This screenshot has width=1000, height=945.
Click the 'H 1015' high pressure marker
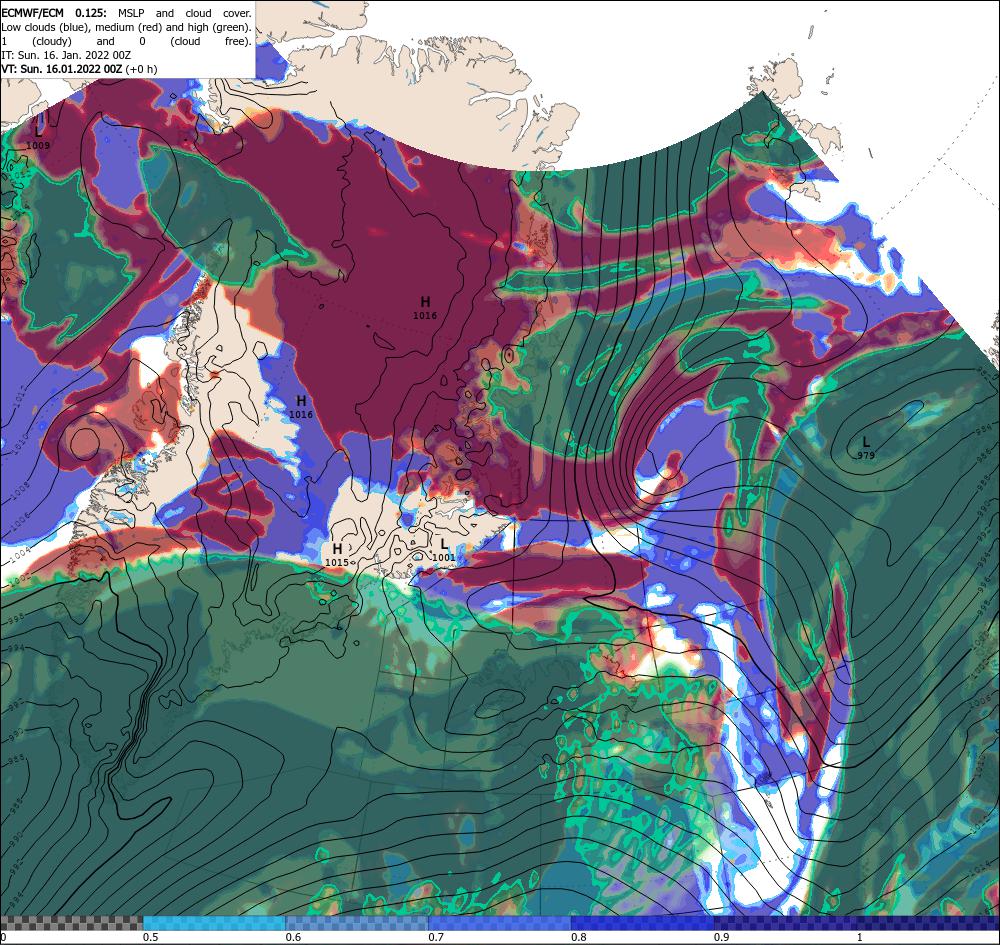pyautogui.click(x=337, y=554)
